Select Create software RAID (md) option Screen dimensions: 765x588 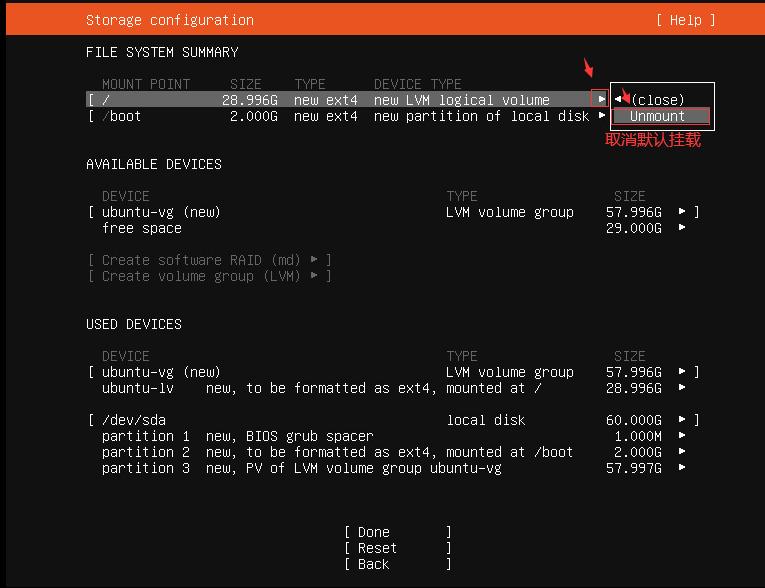point(208,260)
